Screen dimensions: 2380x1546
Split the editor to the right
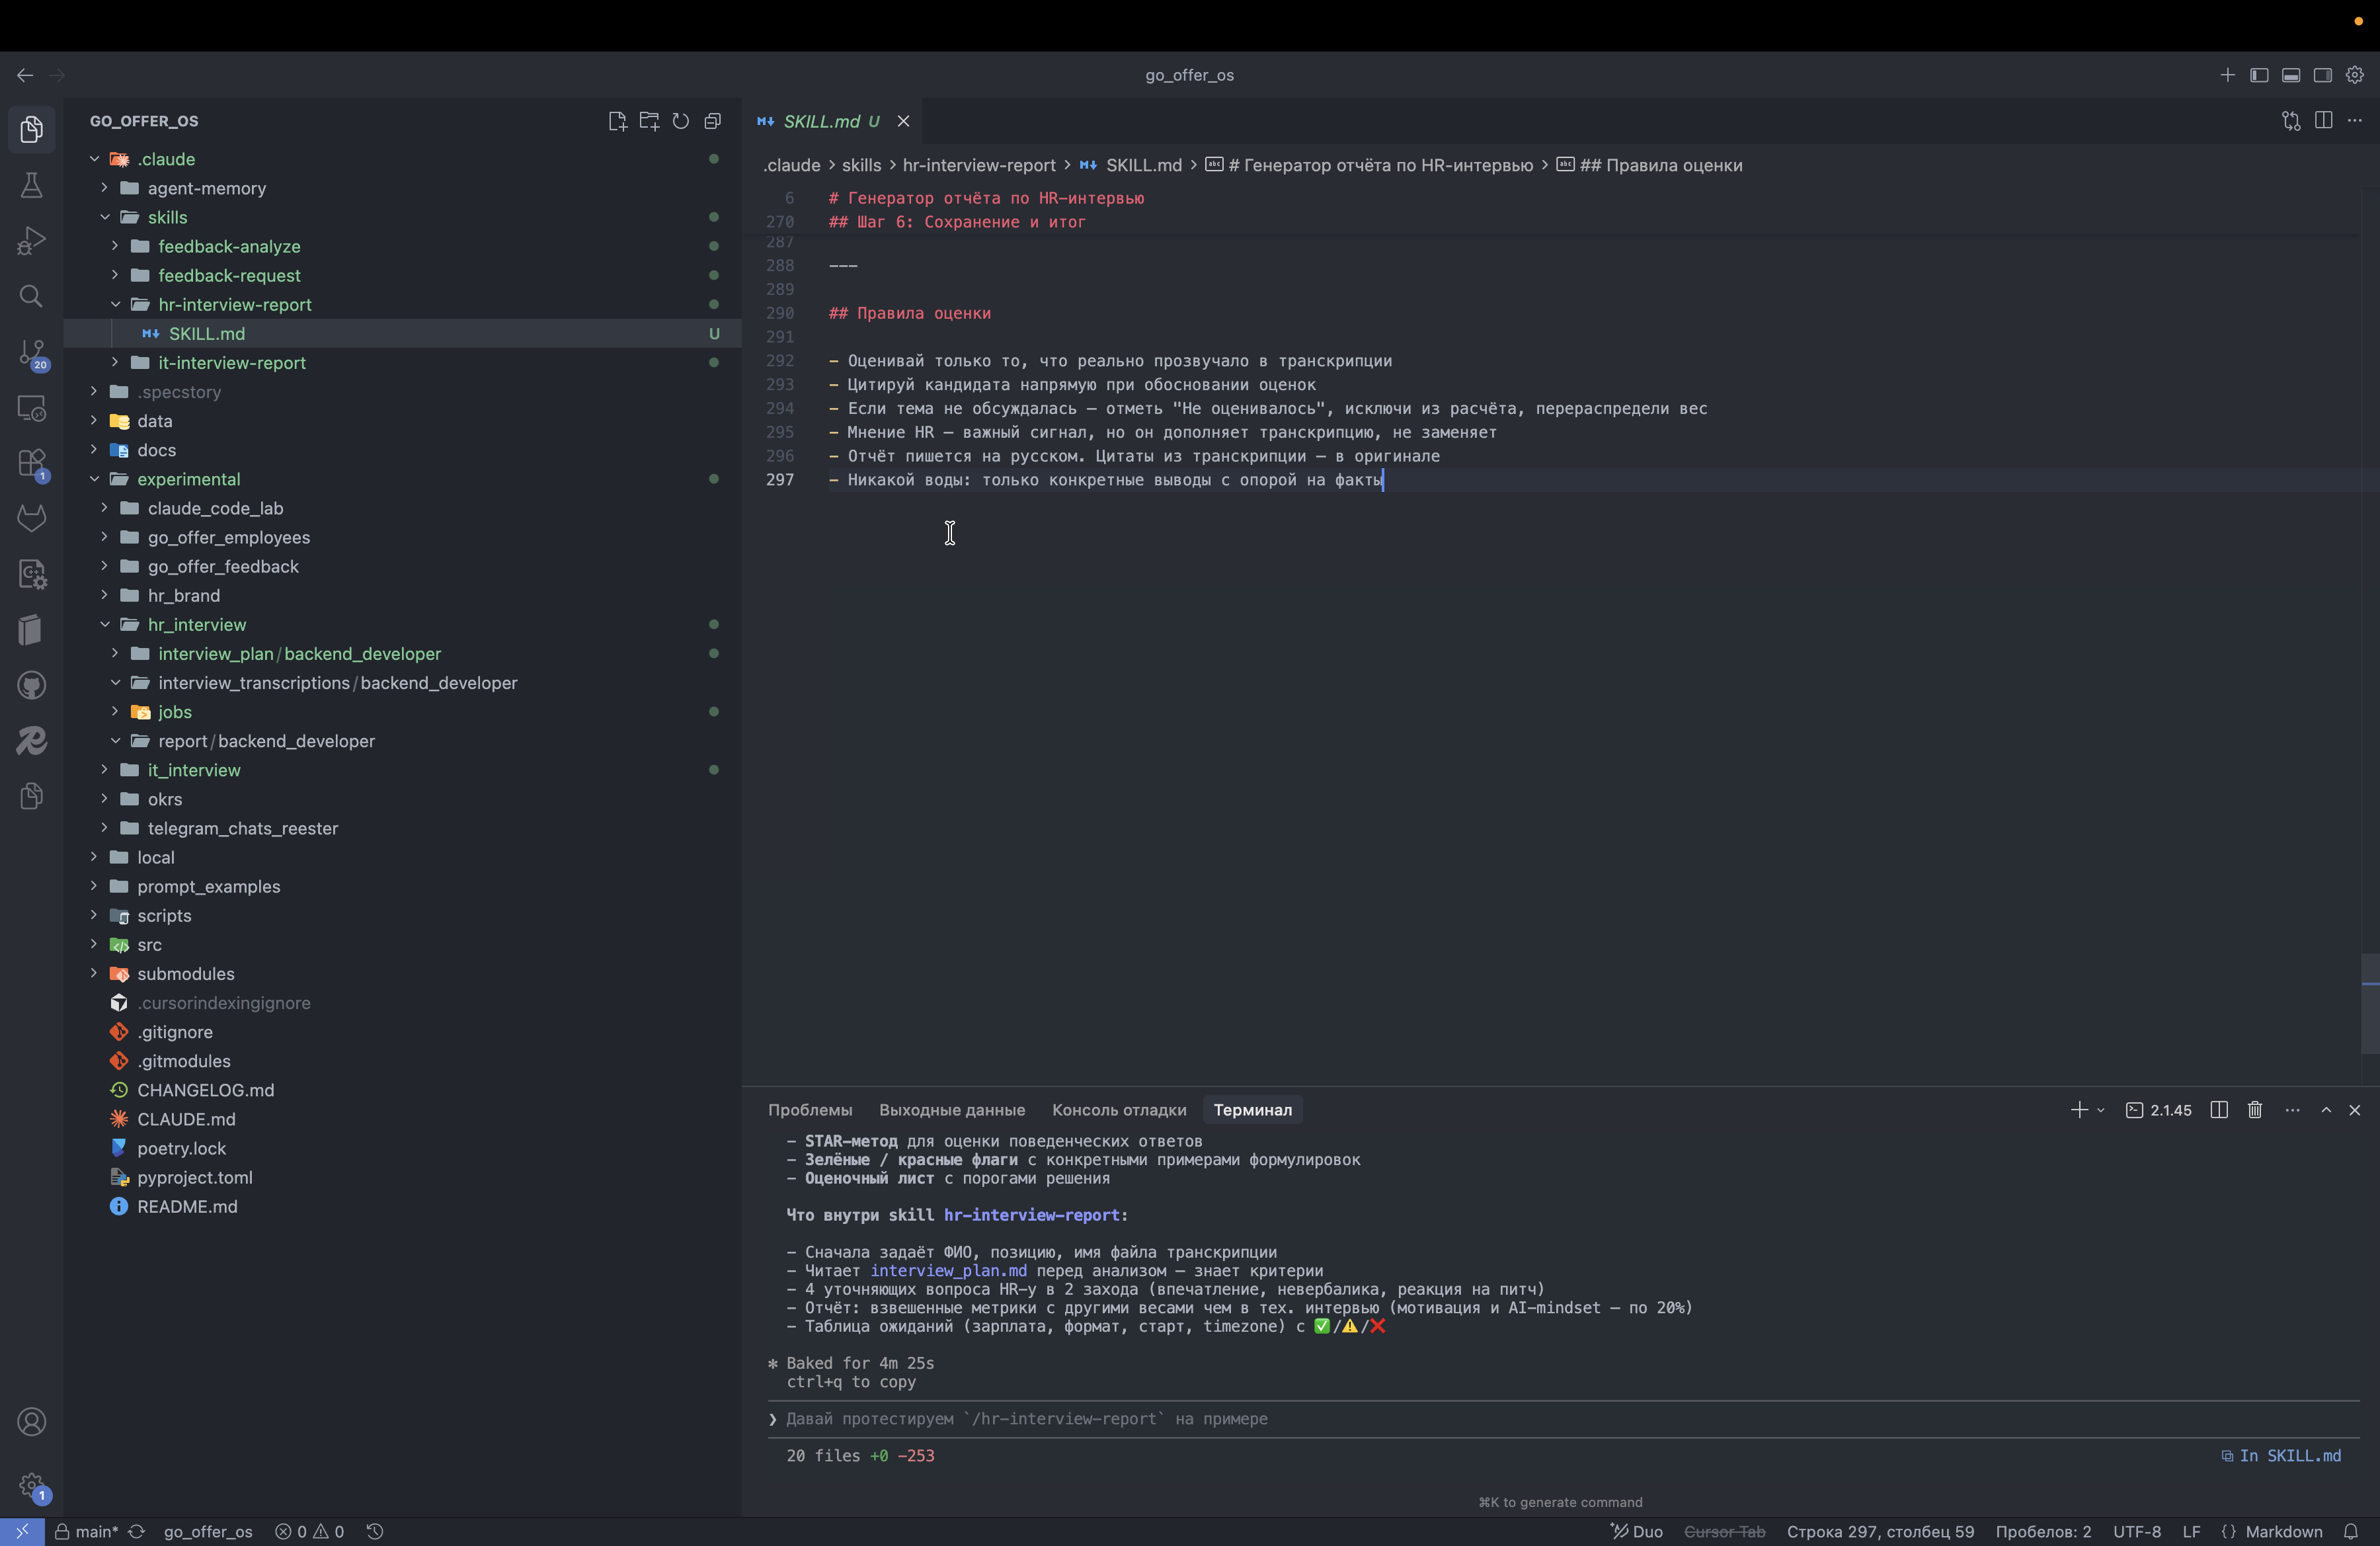coord(2323,121)
